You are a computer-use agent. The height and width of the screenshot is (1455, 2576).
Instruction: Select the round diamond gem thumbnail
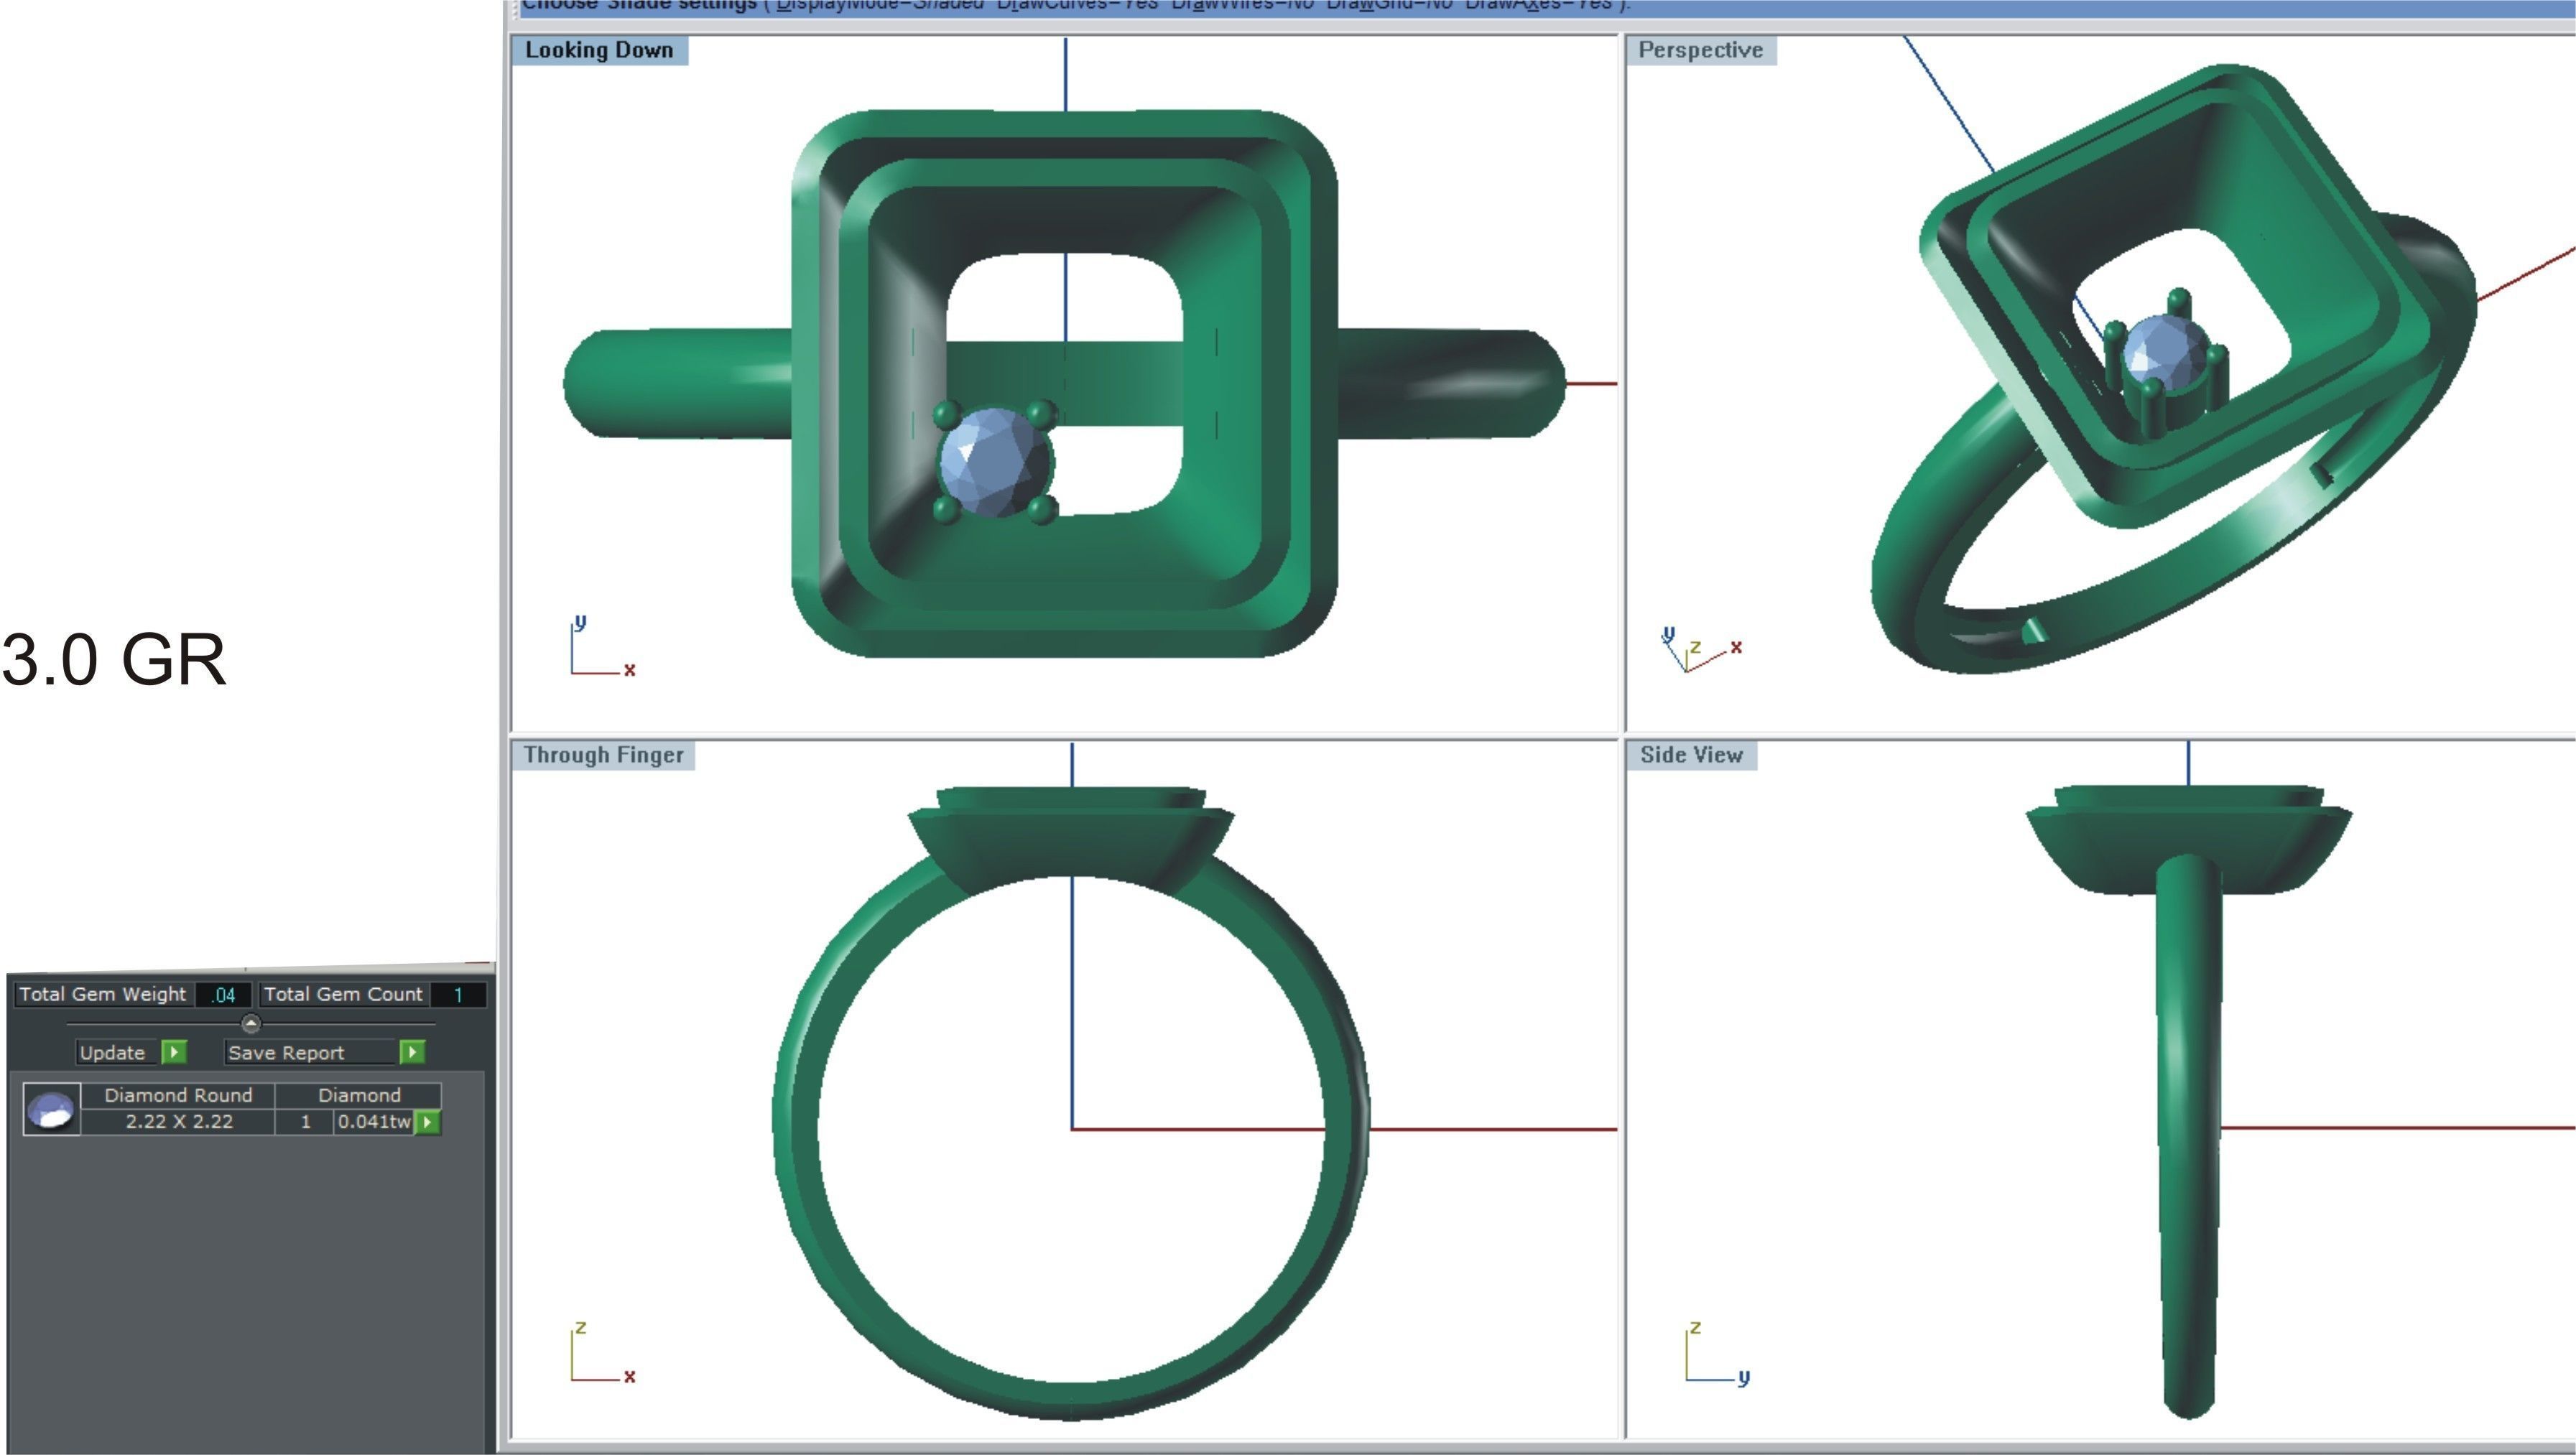[x=52, y=1110]
